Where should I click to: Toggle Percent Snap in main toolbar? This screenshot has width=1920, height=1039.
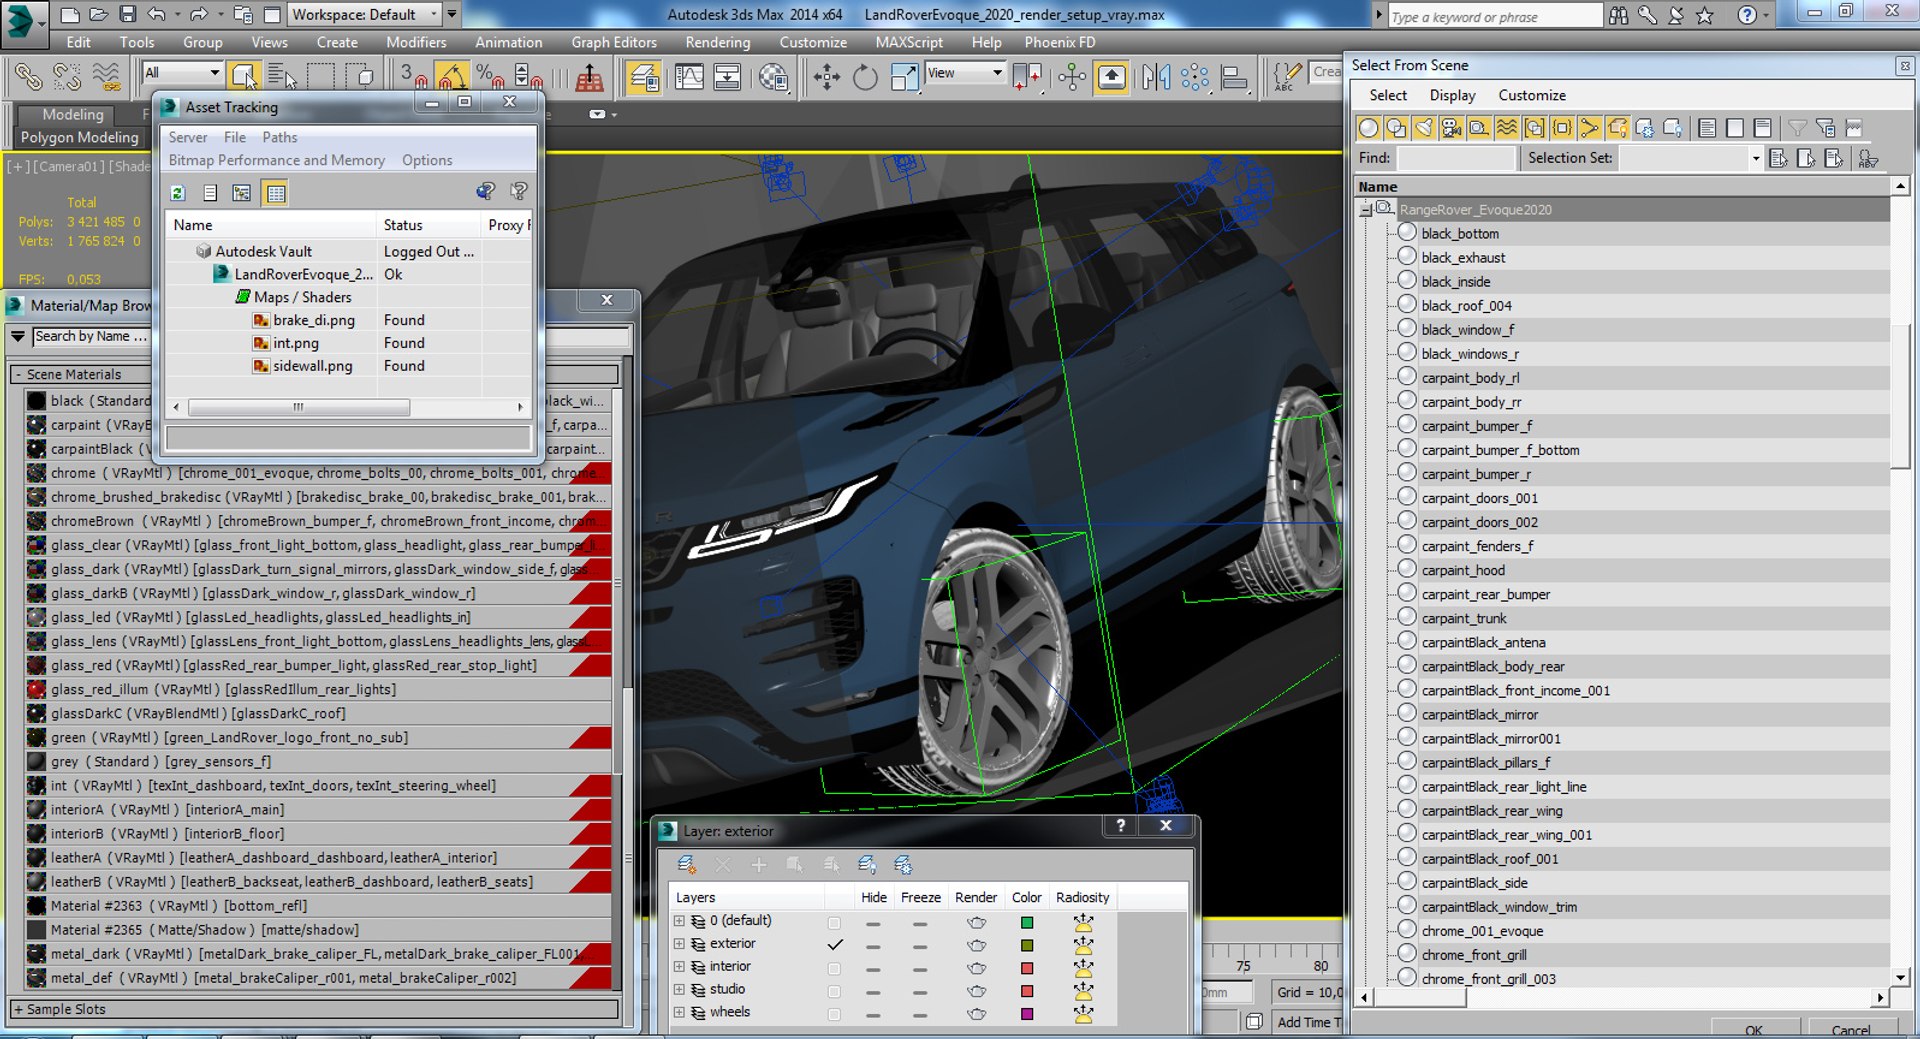point(490,76)
